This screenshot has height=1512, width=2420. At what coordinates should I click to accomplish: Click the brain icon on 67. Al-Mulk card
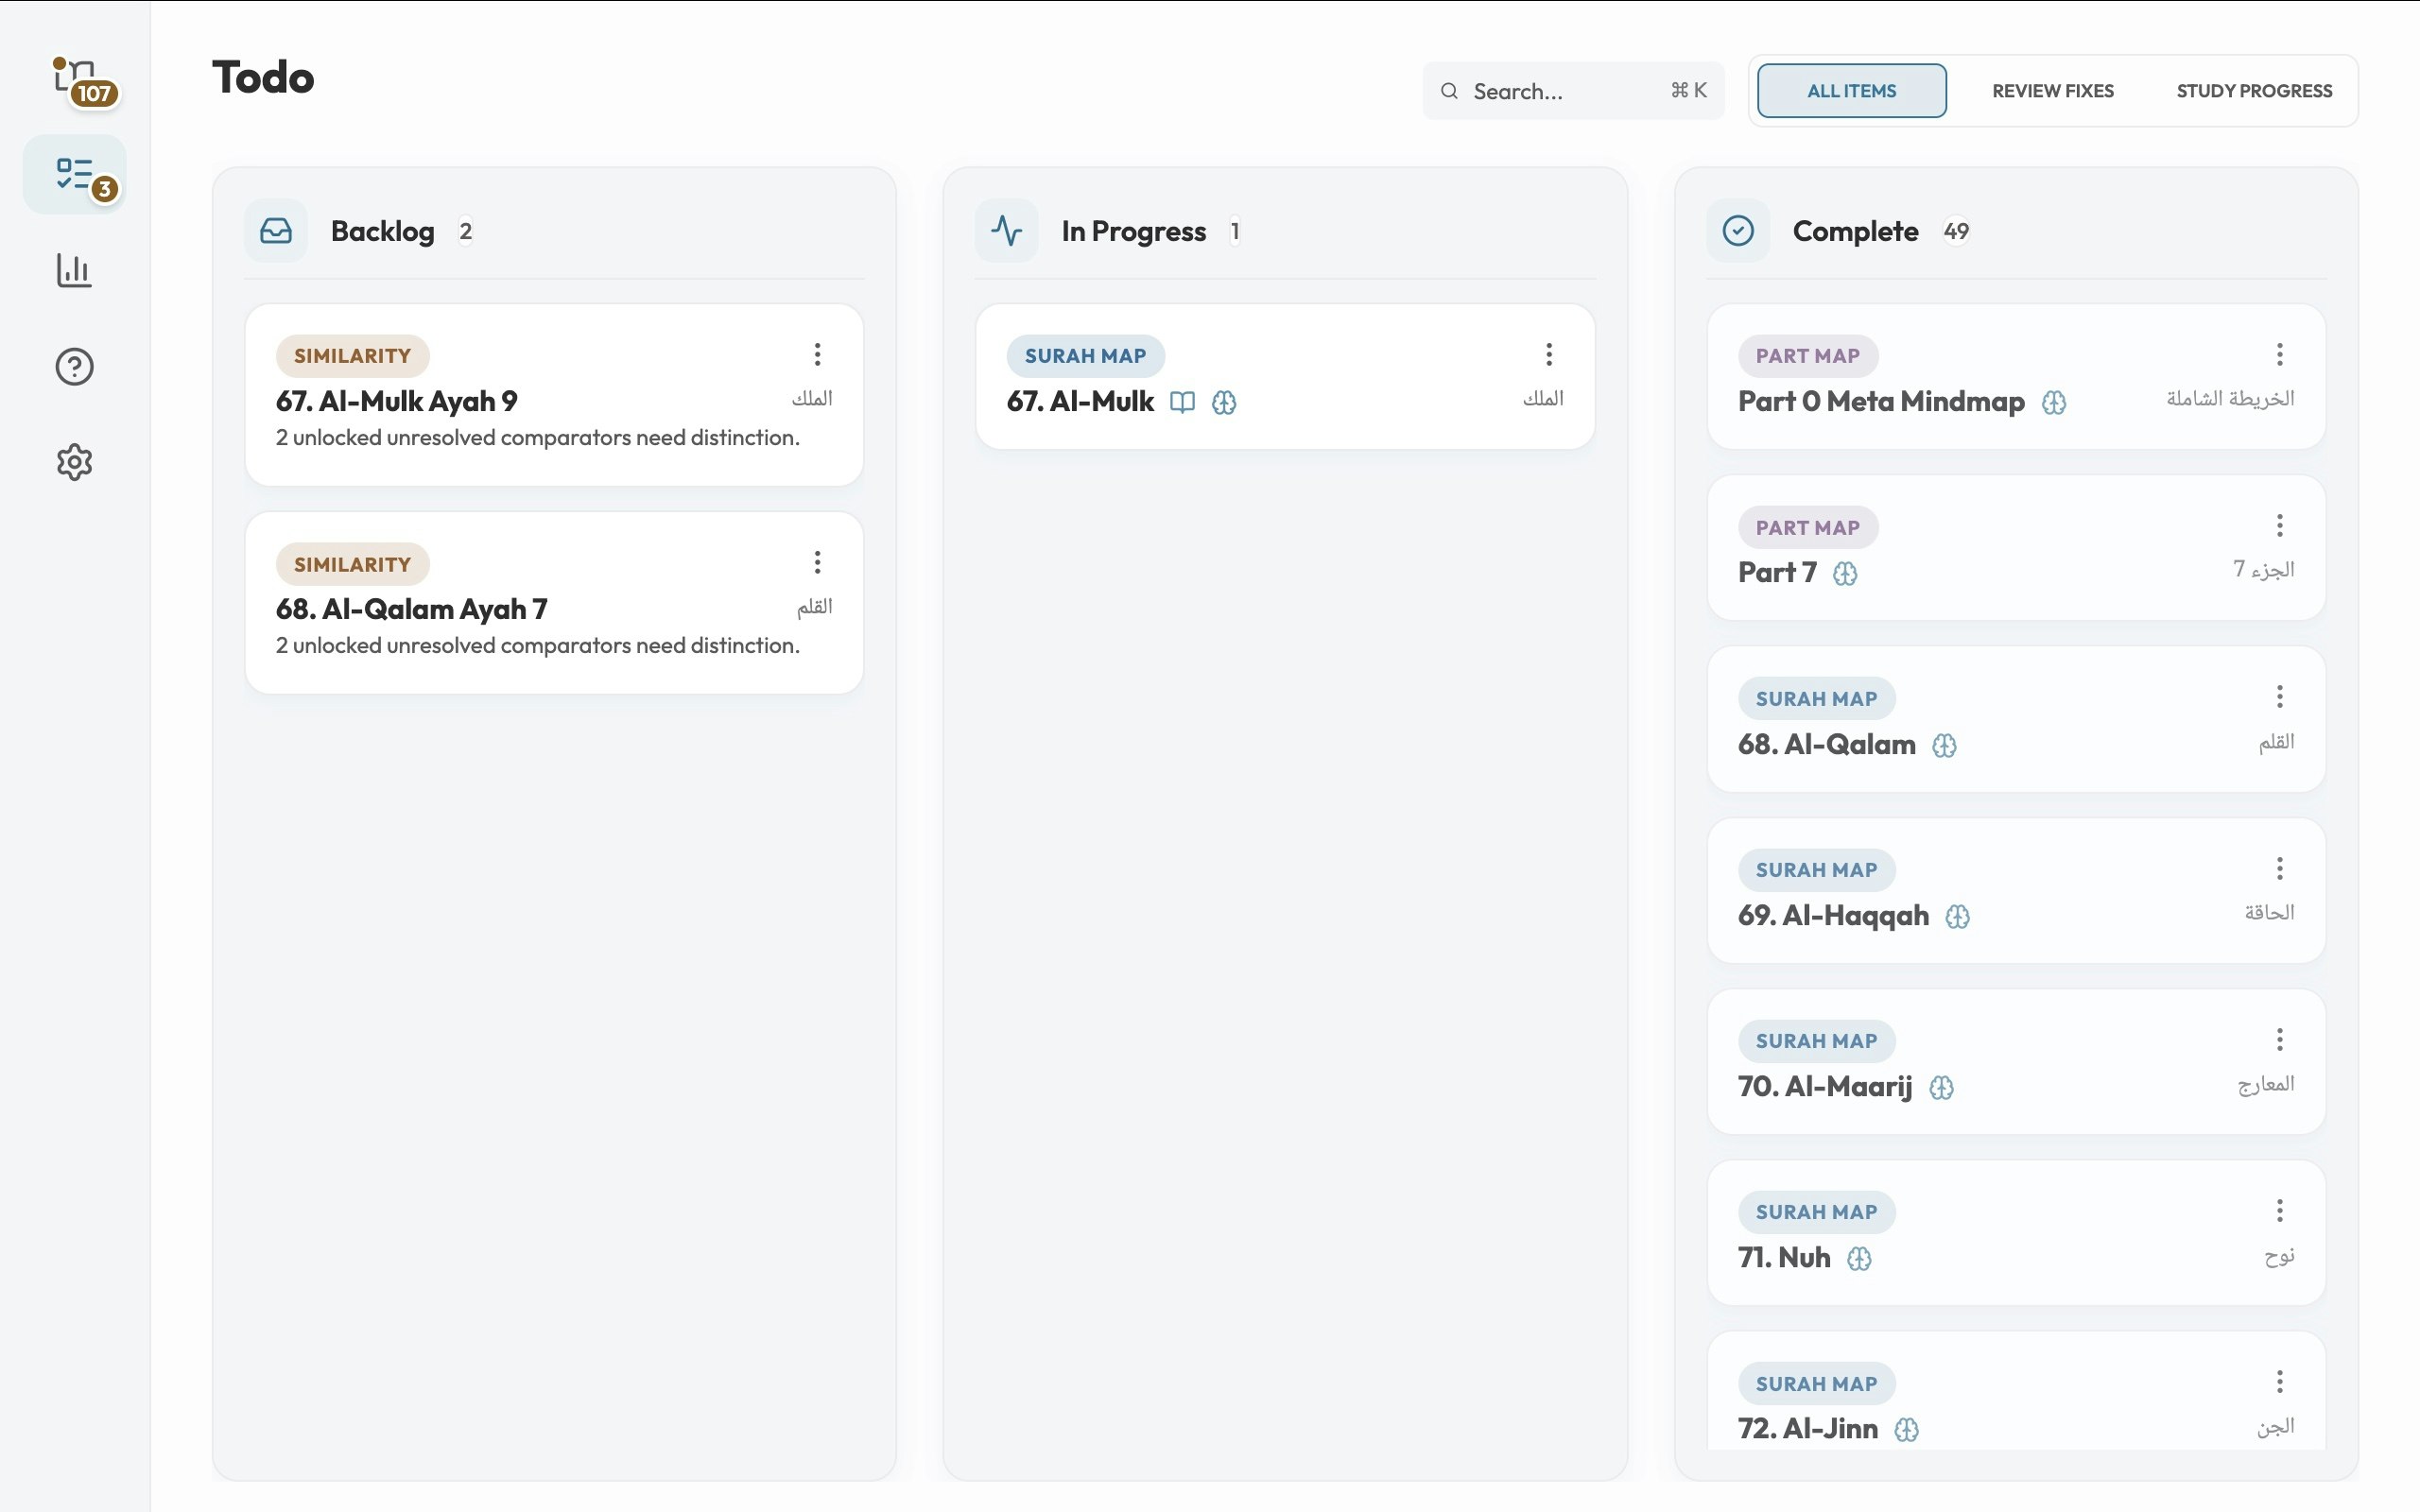pyautogui.click(x=1224, y=402)
